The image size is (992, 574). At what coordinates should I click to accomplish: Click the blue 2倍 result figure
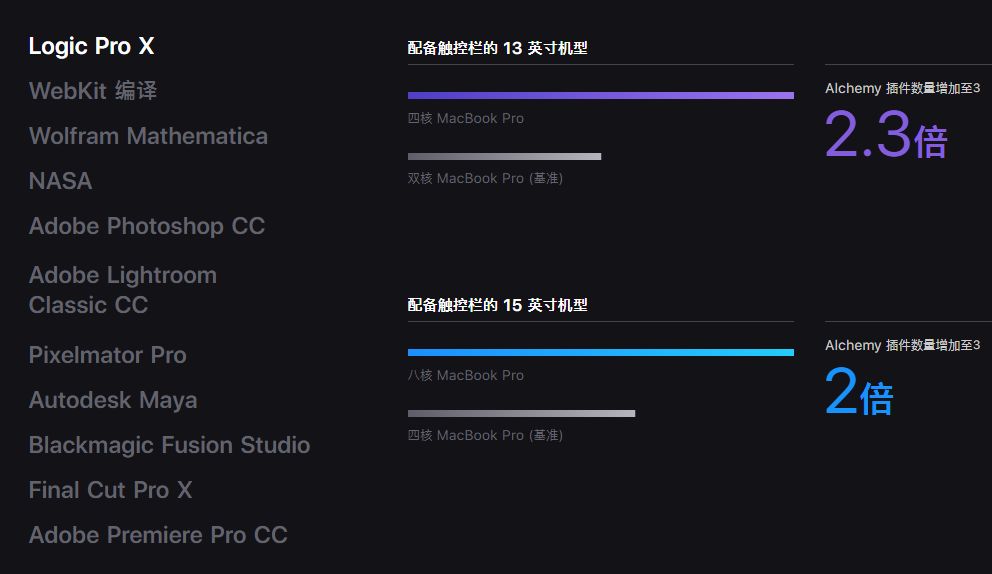click(859, 392)
